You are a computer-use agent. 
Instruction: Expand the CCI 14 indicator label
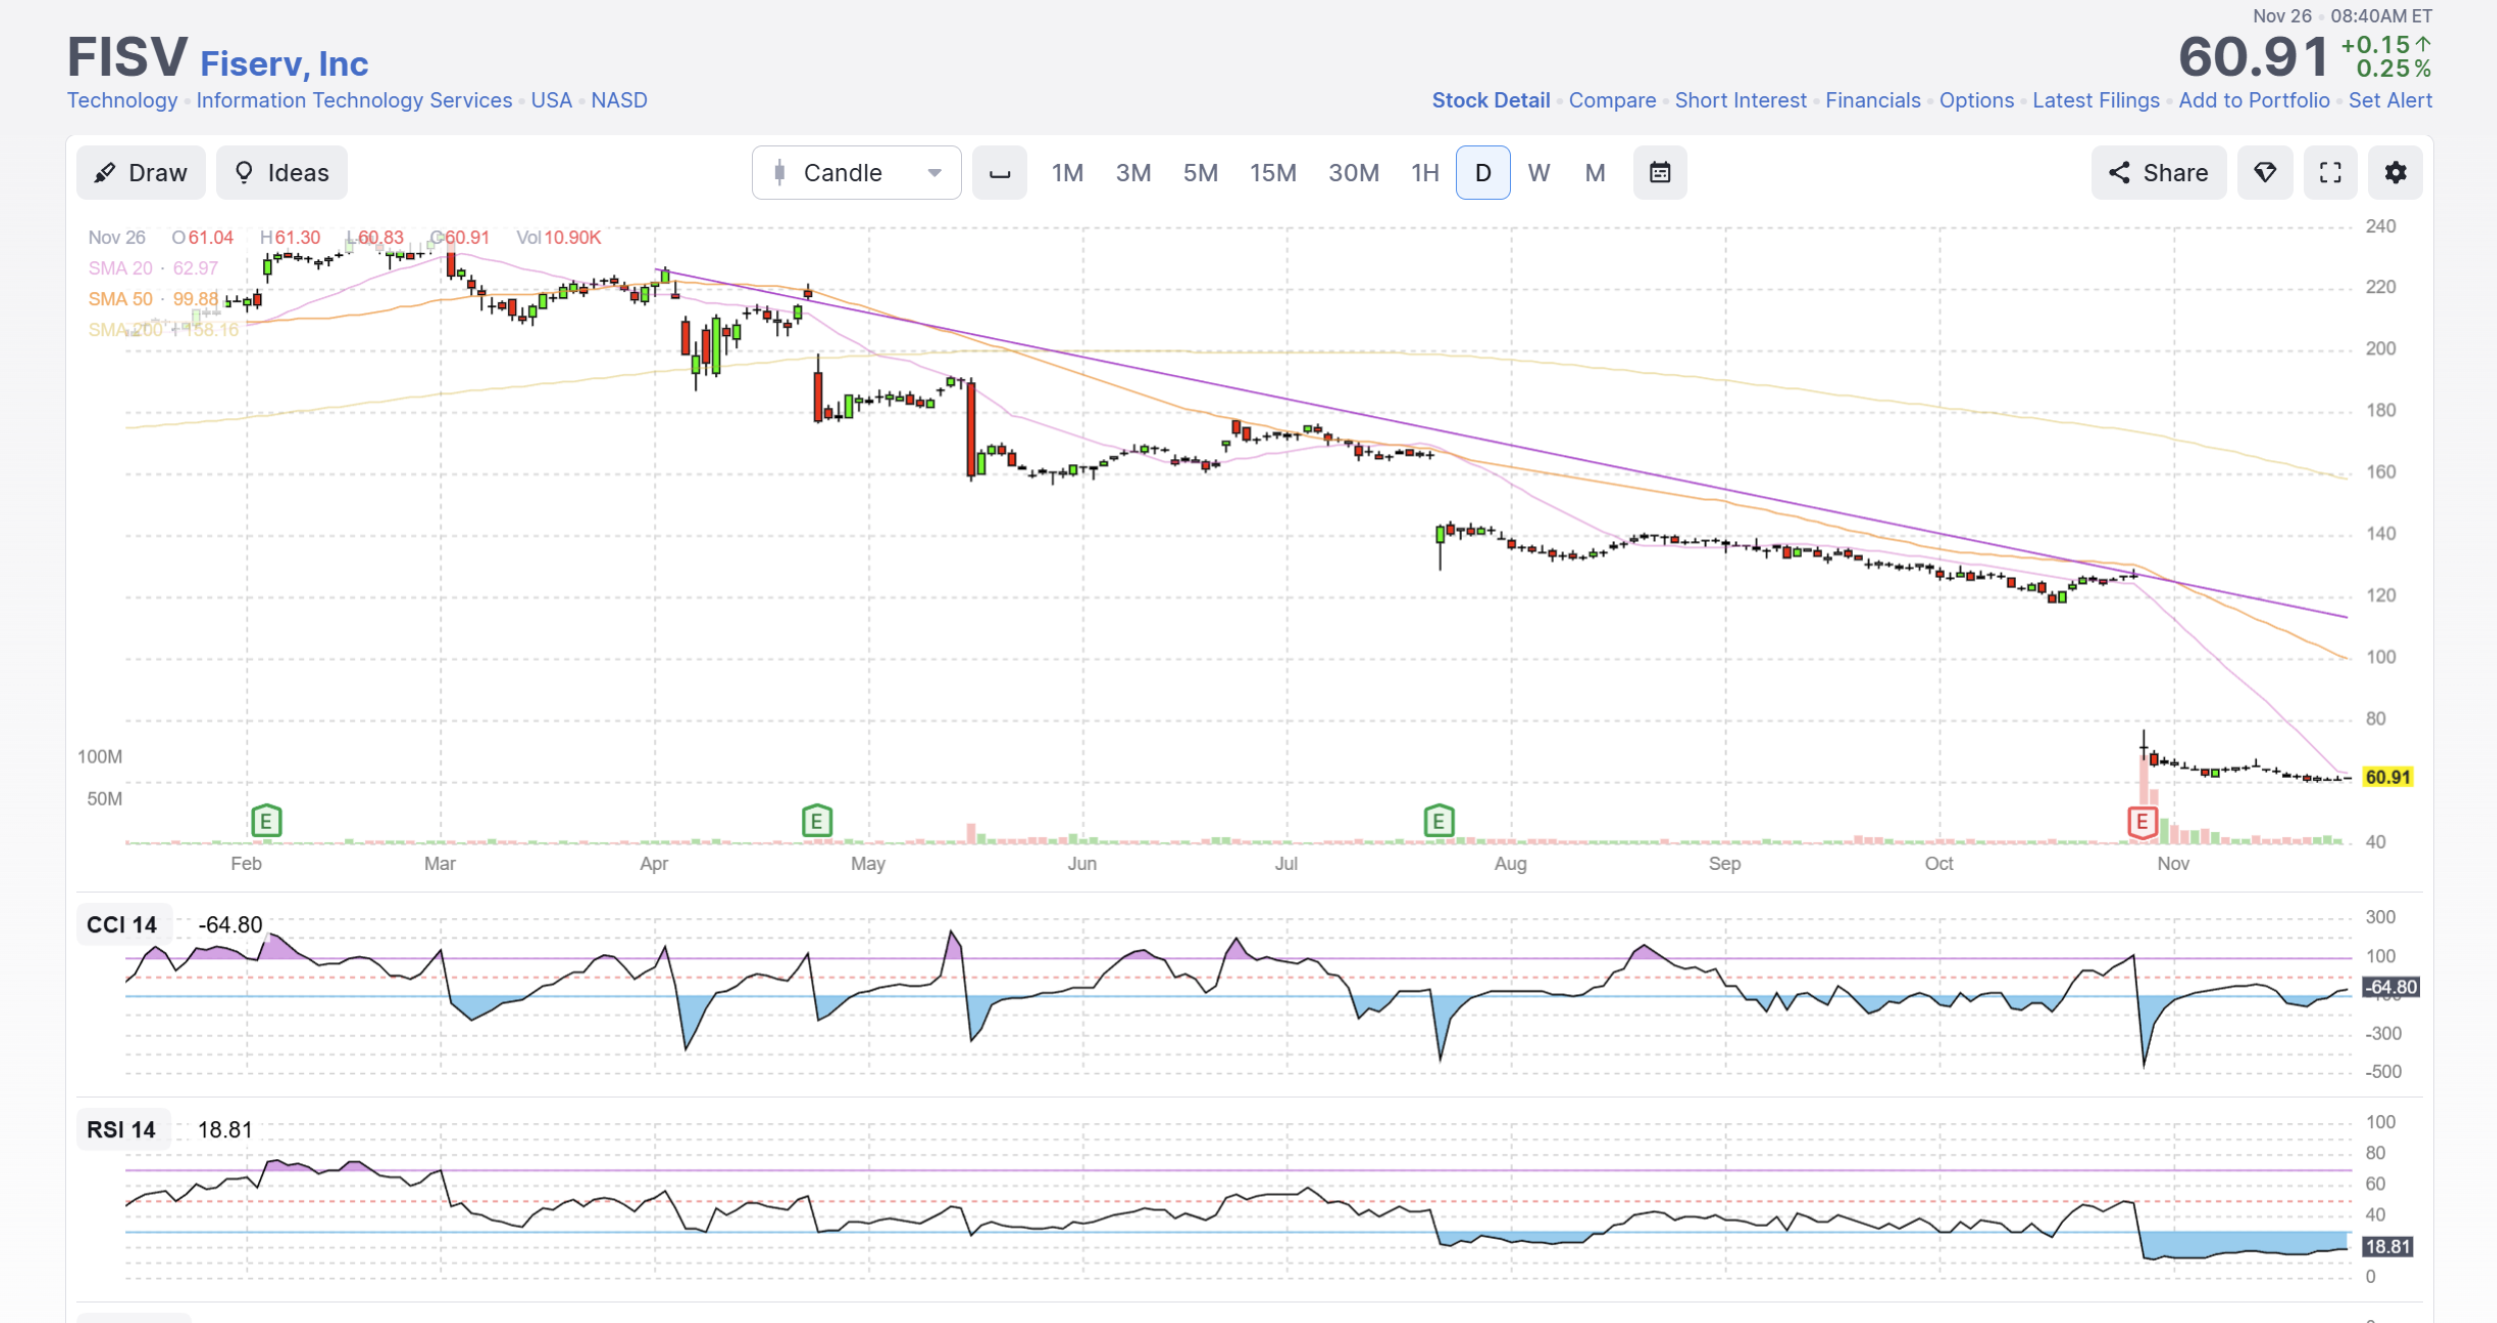122,924
